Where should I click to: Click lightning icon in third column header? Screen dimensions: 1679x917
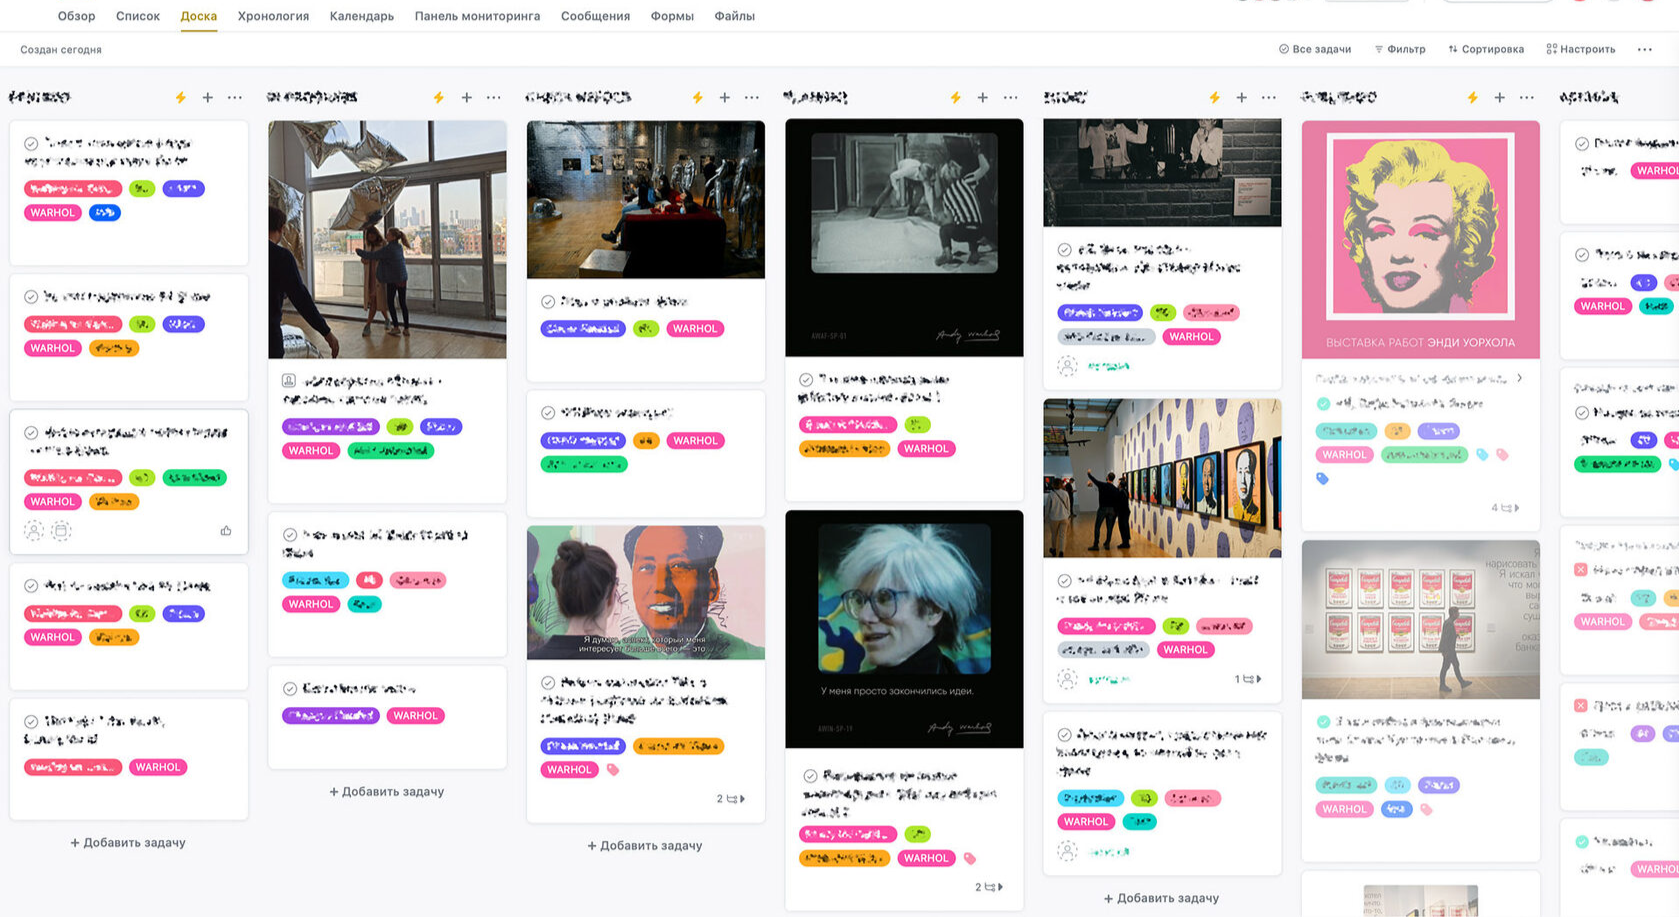pyautogui.click(x=698, y=97)
